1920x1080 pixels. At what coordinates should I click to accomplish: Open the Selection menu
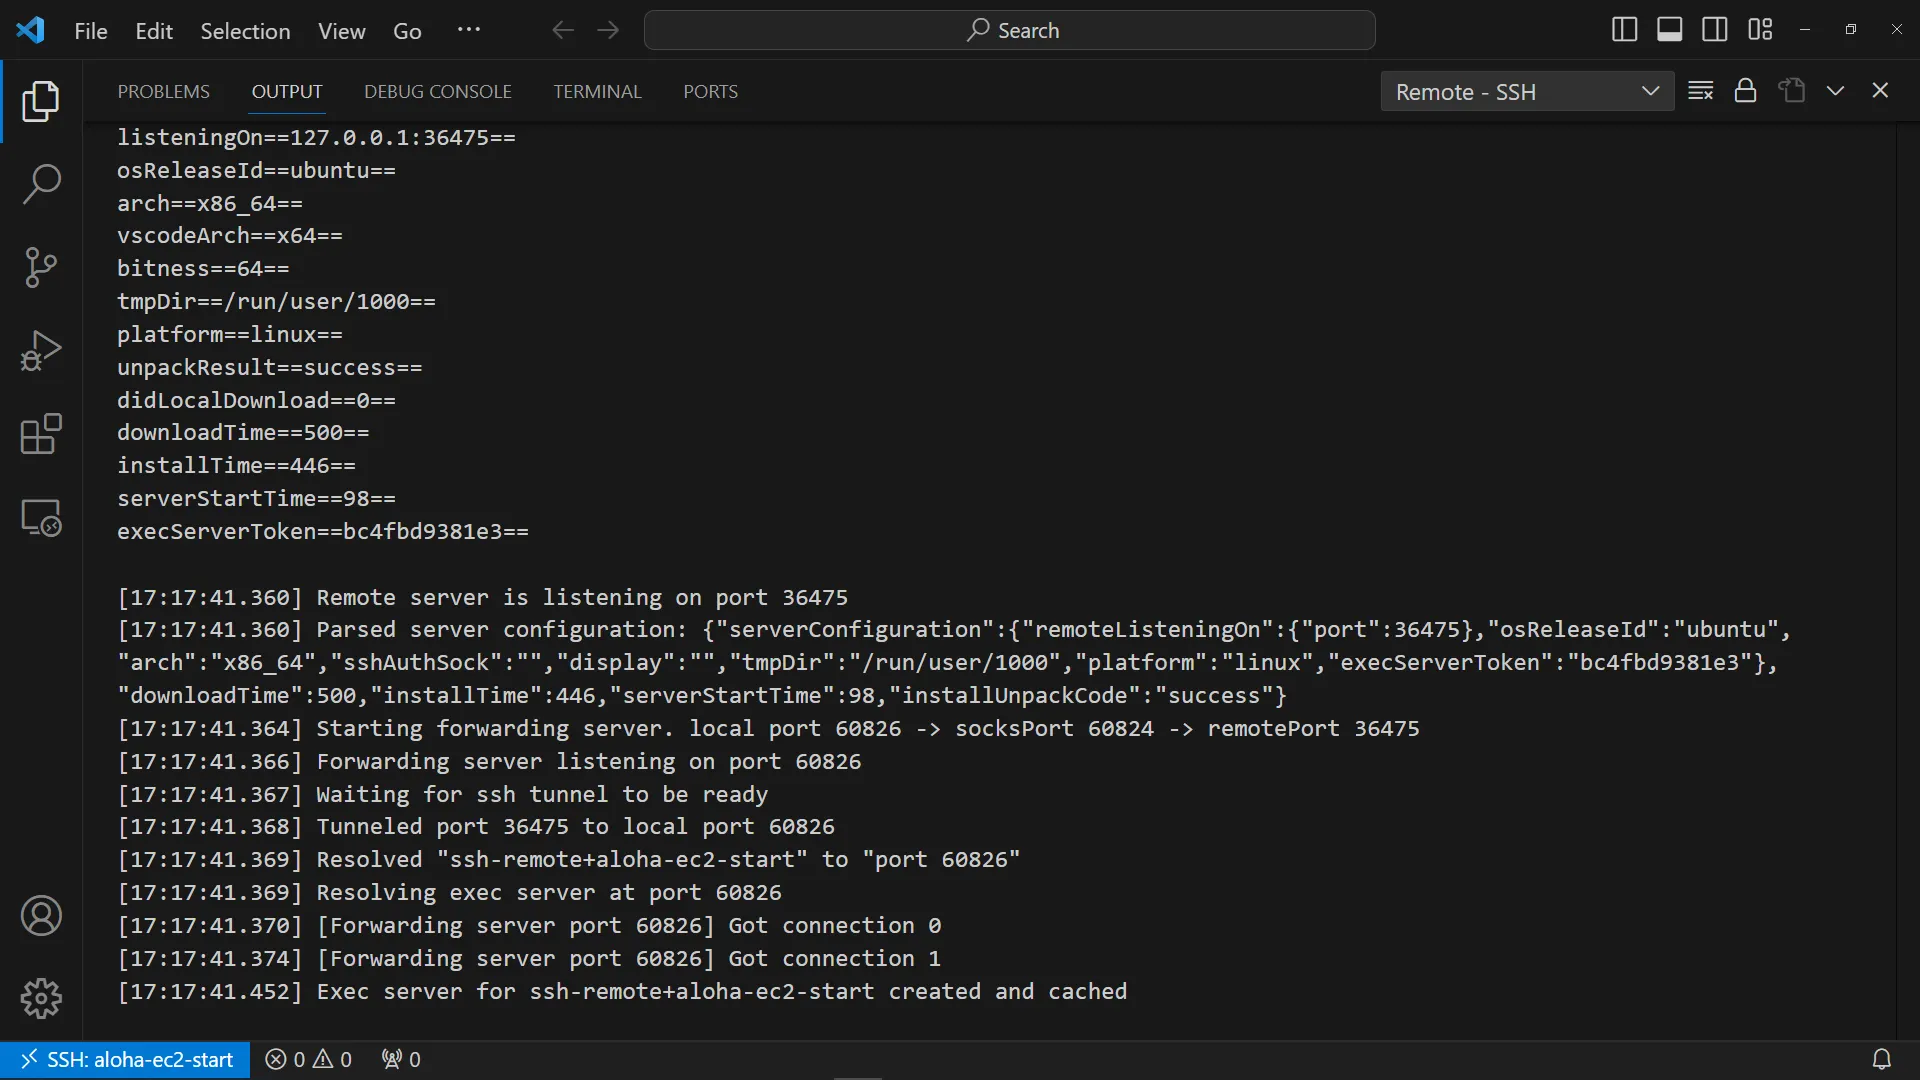(245, 31)
